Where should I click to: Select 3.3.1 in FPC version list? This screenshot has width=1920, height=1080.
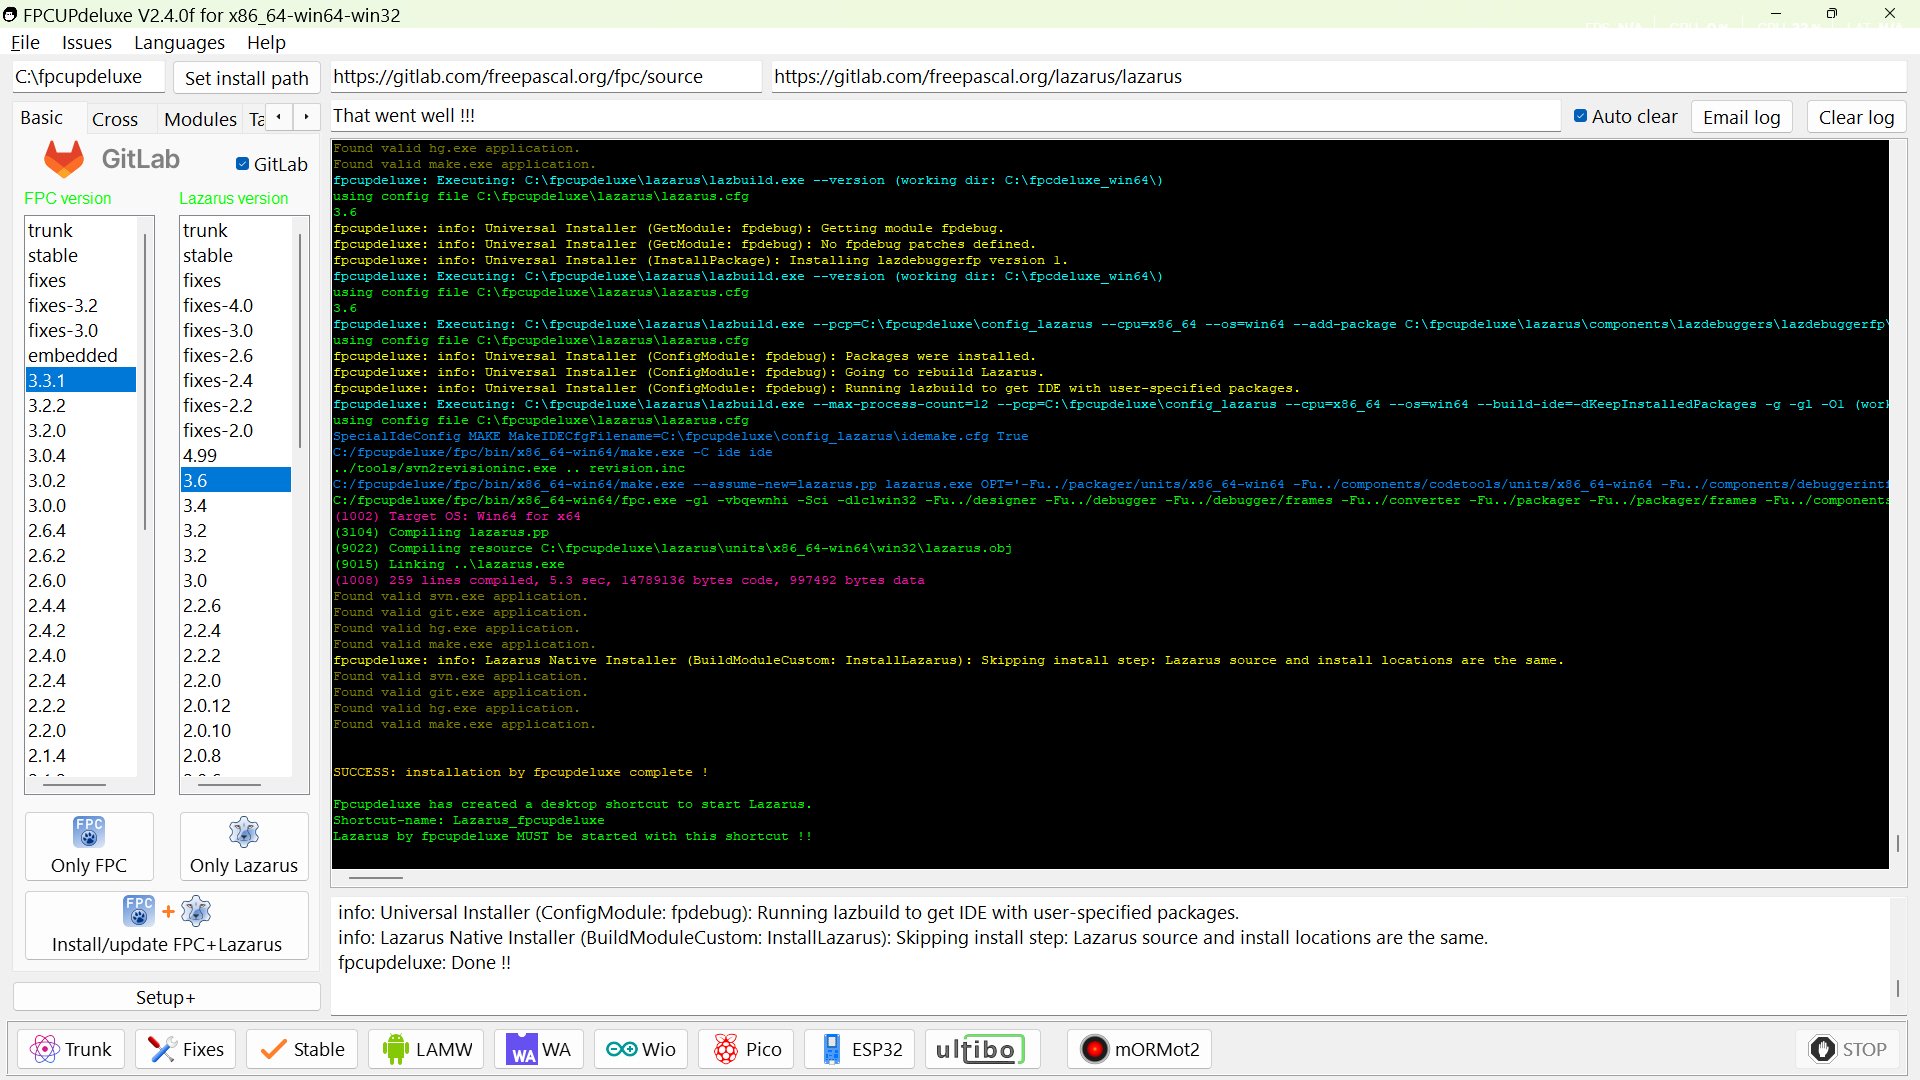coord(81,380)
